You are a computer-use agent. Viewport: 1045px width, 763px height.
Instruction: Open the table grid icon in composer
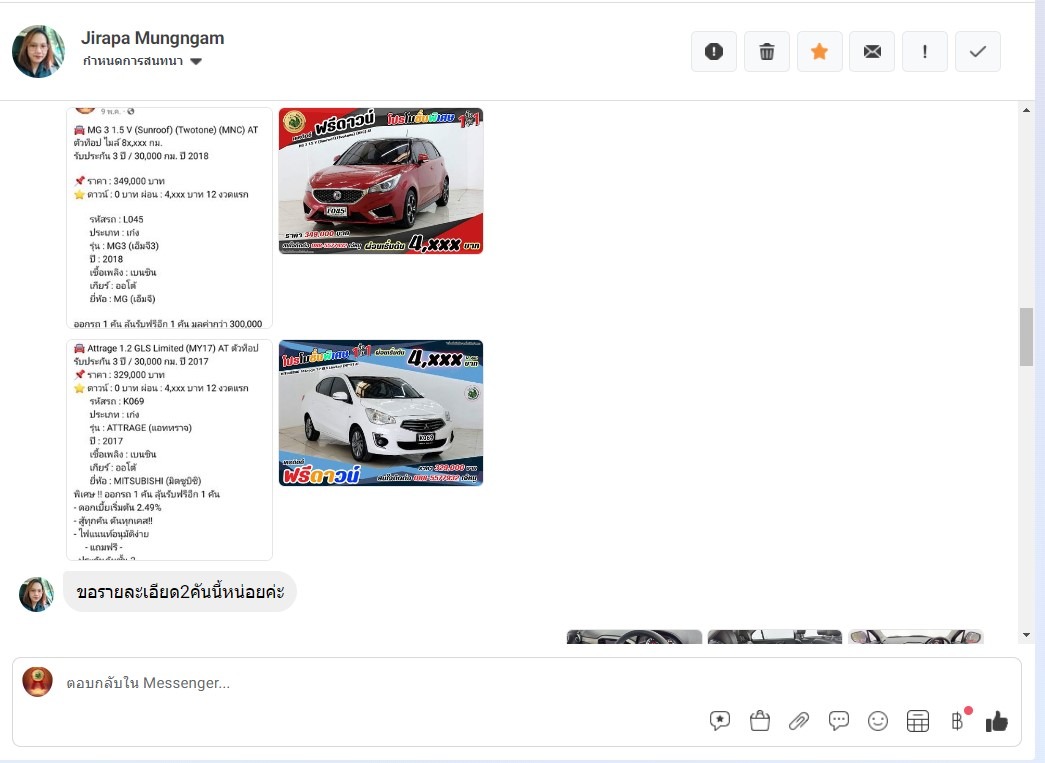click(918, 721)
